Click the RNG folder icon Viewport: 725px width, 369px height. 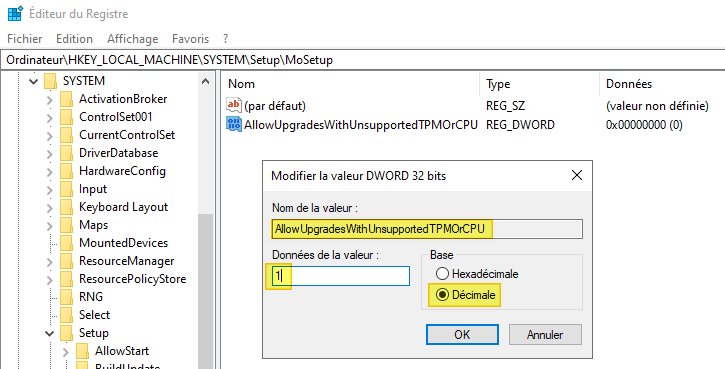point(67,297)
